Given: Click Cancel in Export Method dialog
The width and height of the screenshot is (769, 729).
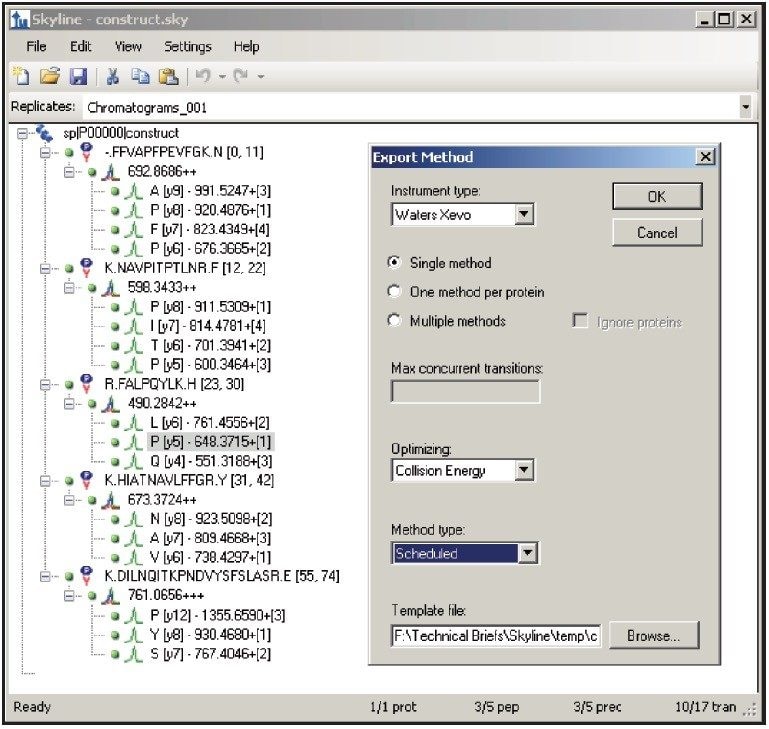Looking at the screenshot, I should [657, 233].
